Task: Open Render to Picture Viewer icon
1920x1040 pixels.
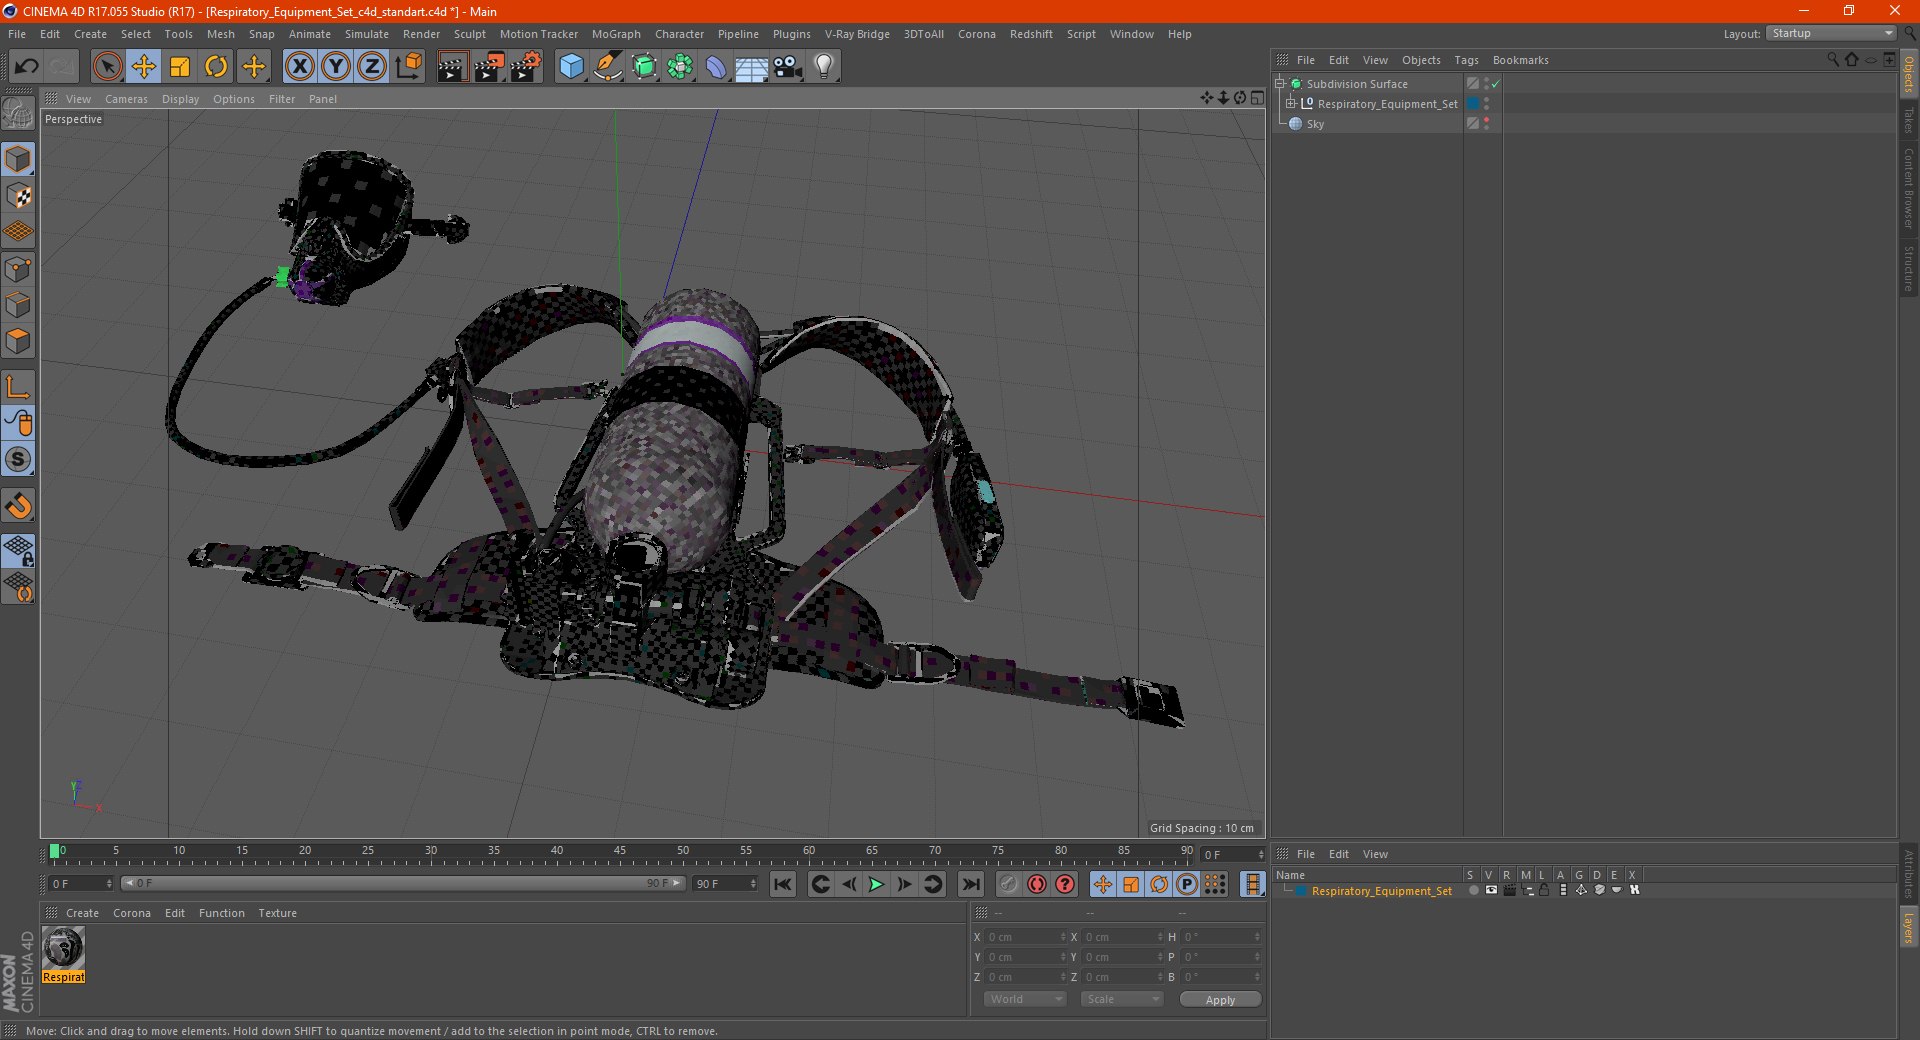Action: 489,67
